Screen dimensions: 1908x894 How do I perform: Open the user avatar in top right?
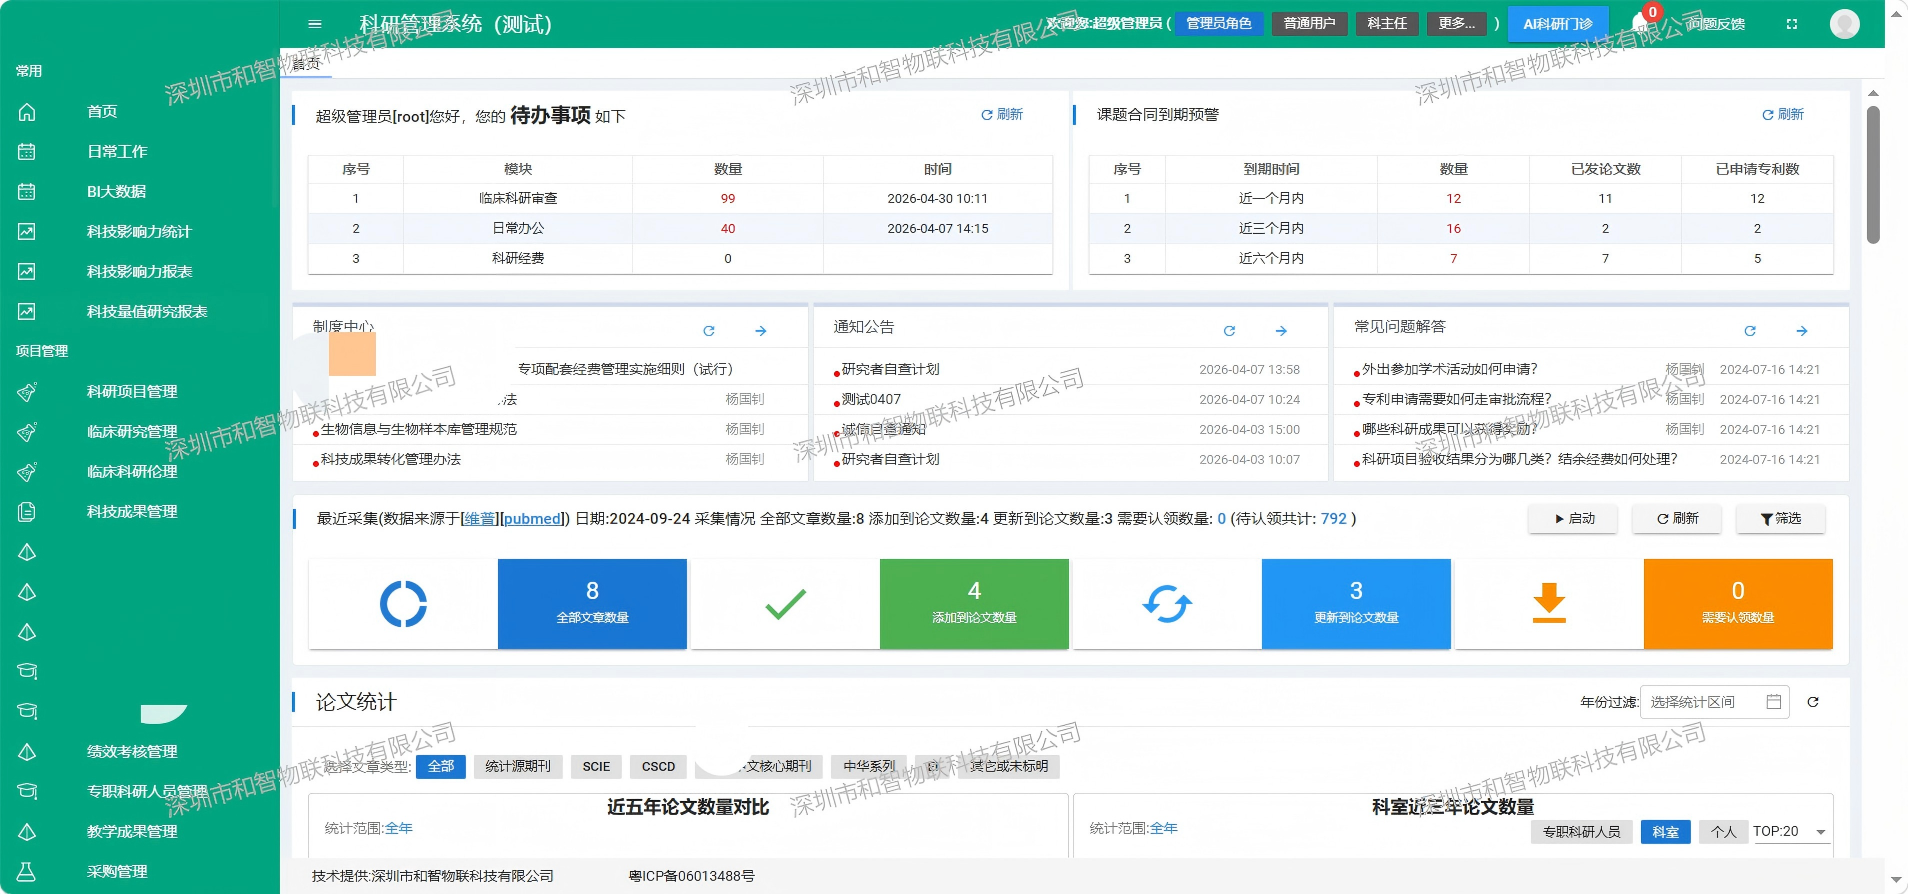click(x=1845, y=24)
